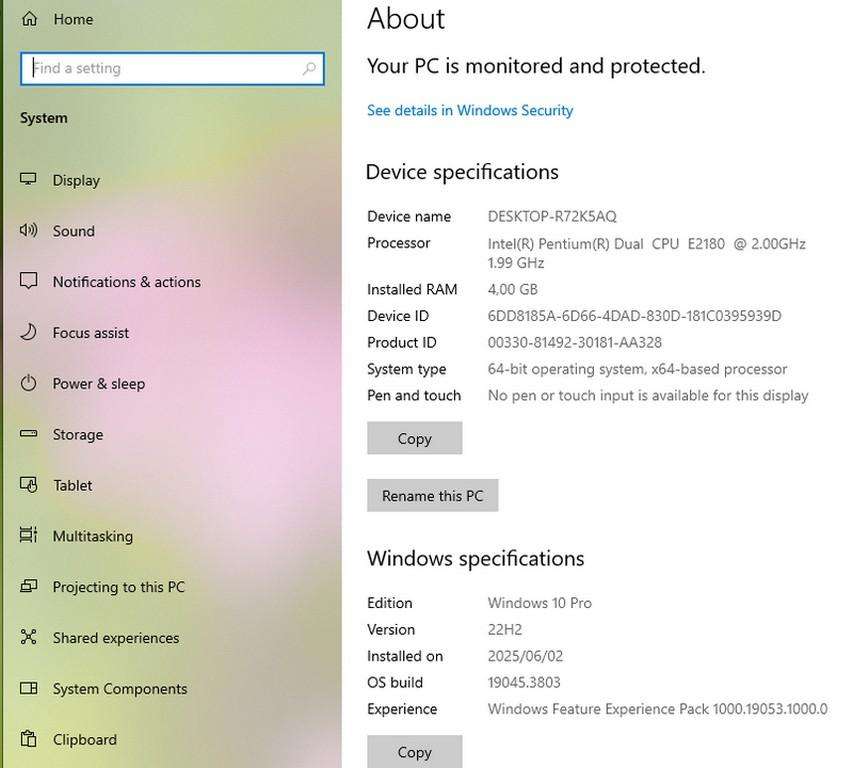853x768 pixels.
Task: Select the Storage drive icon
Action: (x=29, y=435)
